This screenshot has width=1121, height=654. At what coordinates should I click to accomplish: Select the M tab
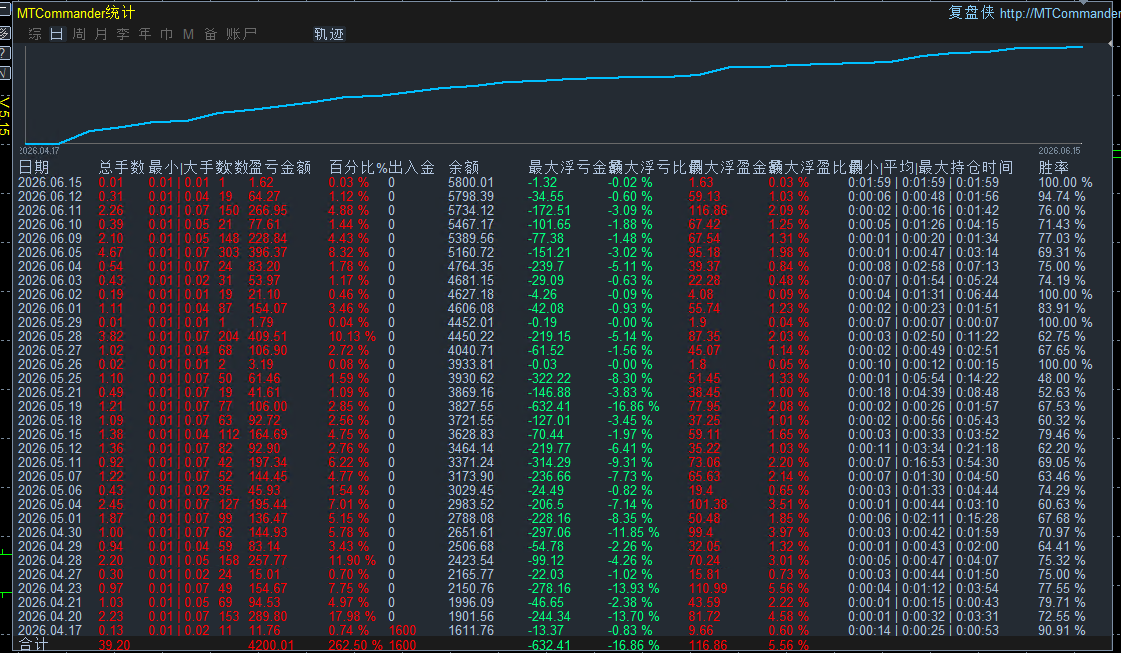click(188, 34)
